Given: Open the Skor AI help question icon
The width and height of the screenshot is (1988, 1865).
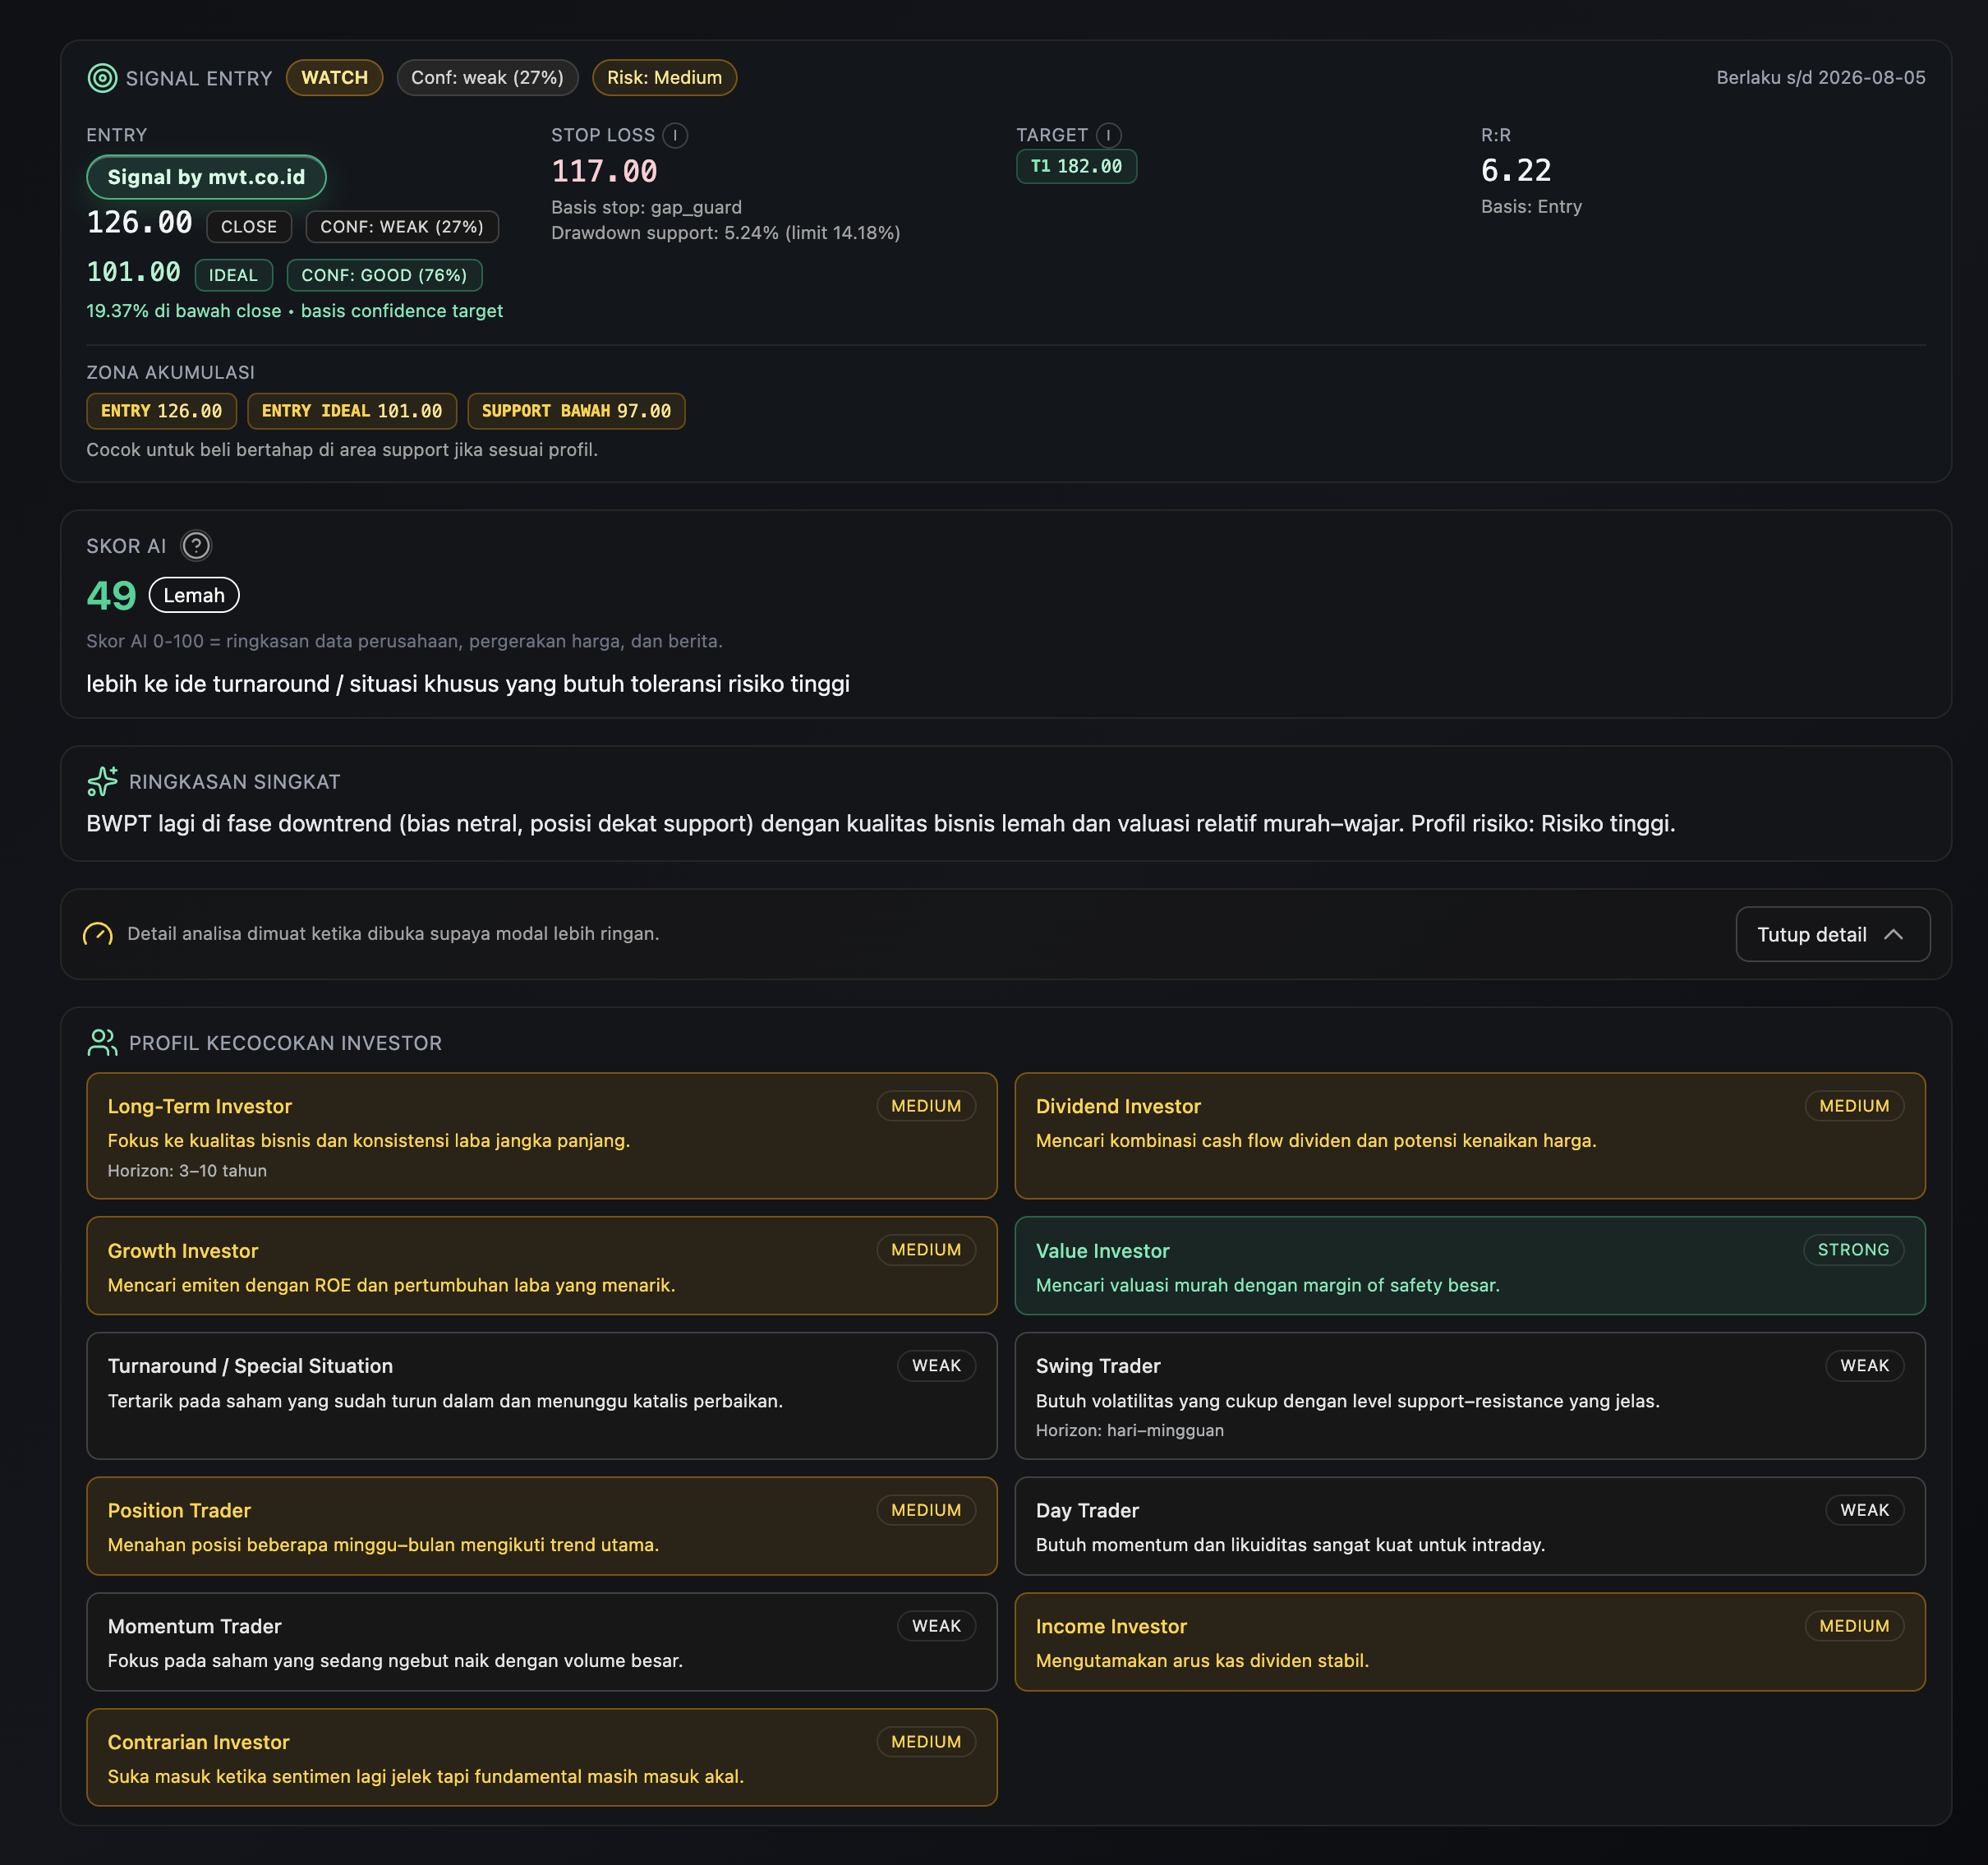Looking at the screenshot, I should pos(196,546).
